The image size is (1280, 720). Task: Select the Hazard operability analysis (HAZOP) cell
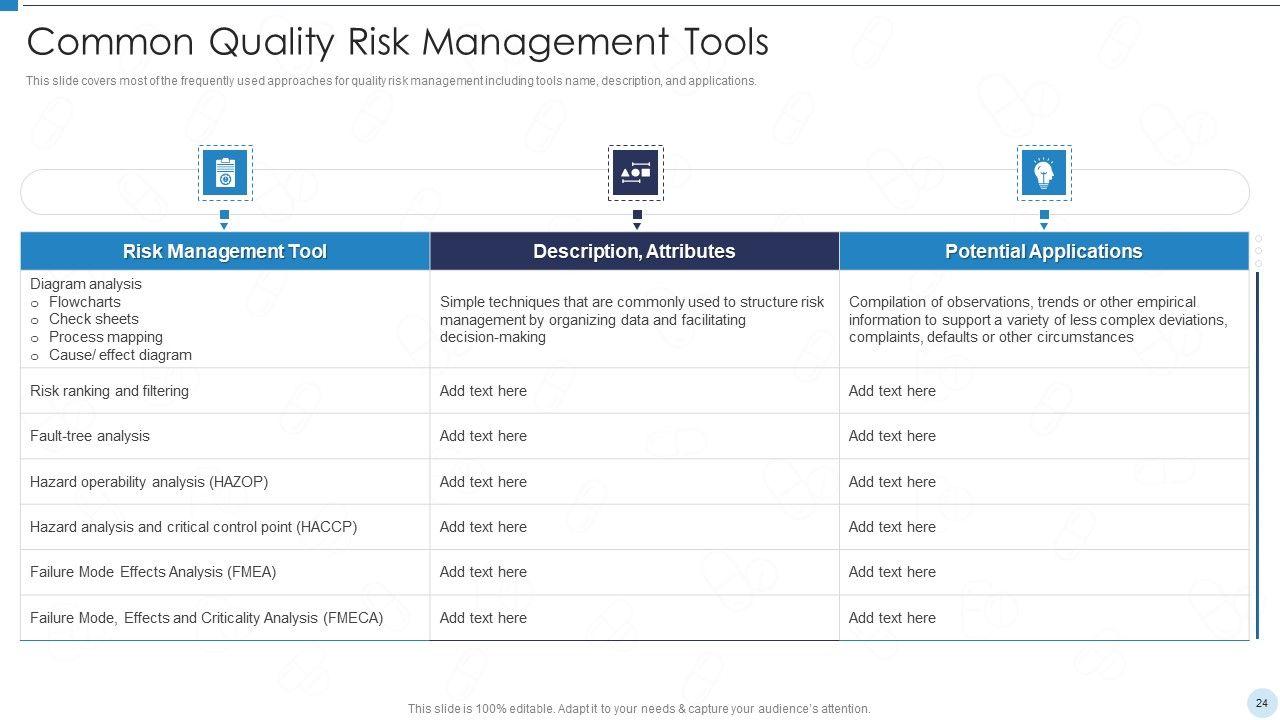[149, 482]
